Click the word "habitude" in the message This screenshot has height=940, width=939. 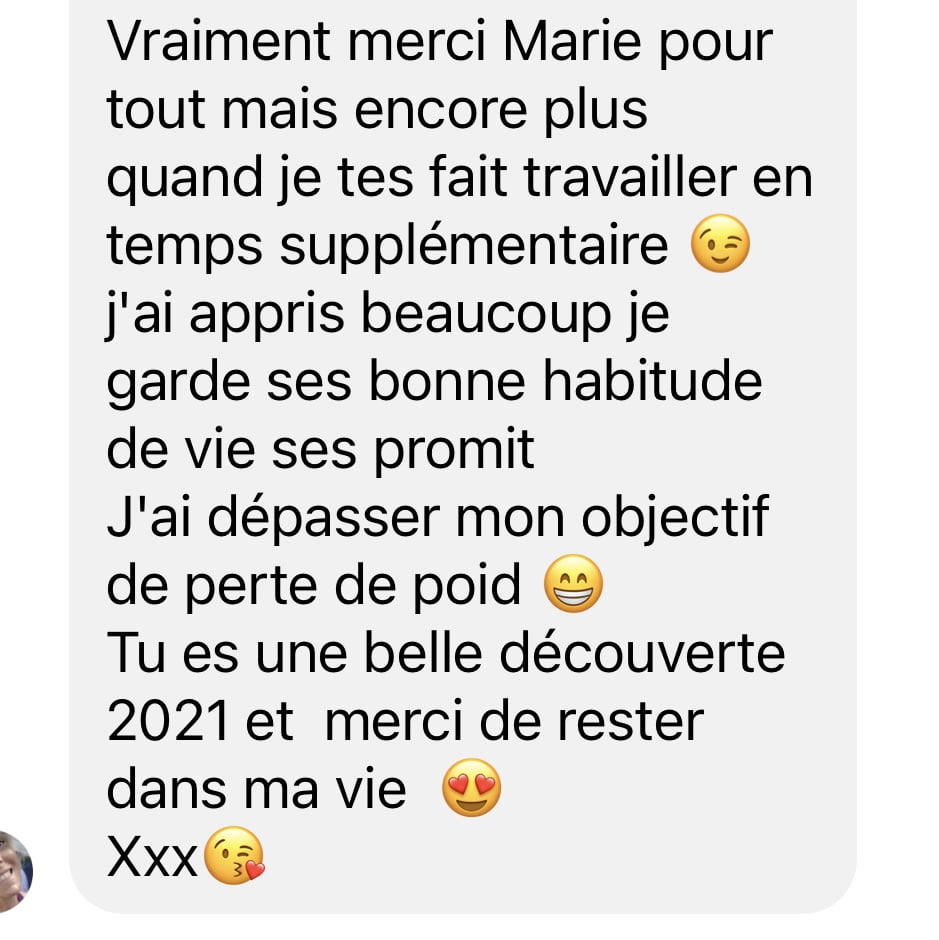653,382
